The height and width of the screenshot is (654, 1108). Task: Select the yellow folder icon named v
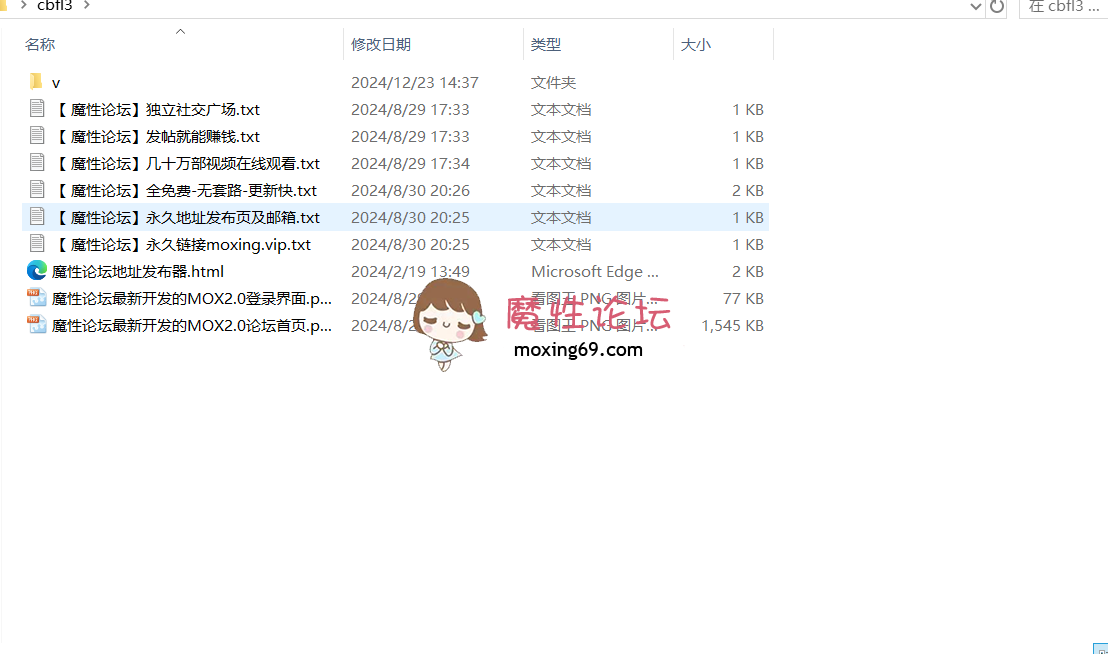coord(36,82)
